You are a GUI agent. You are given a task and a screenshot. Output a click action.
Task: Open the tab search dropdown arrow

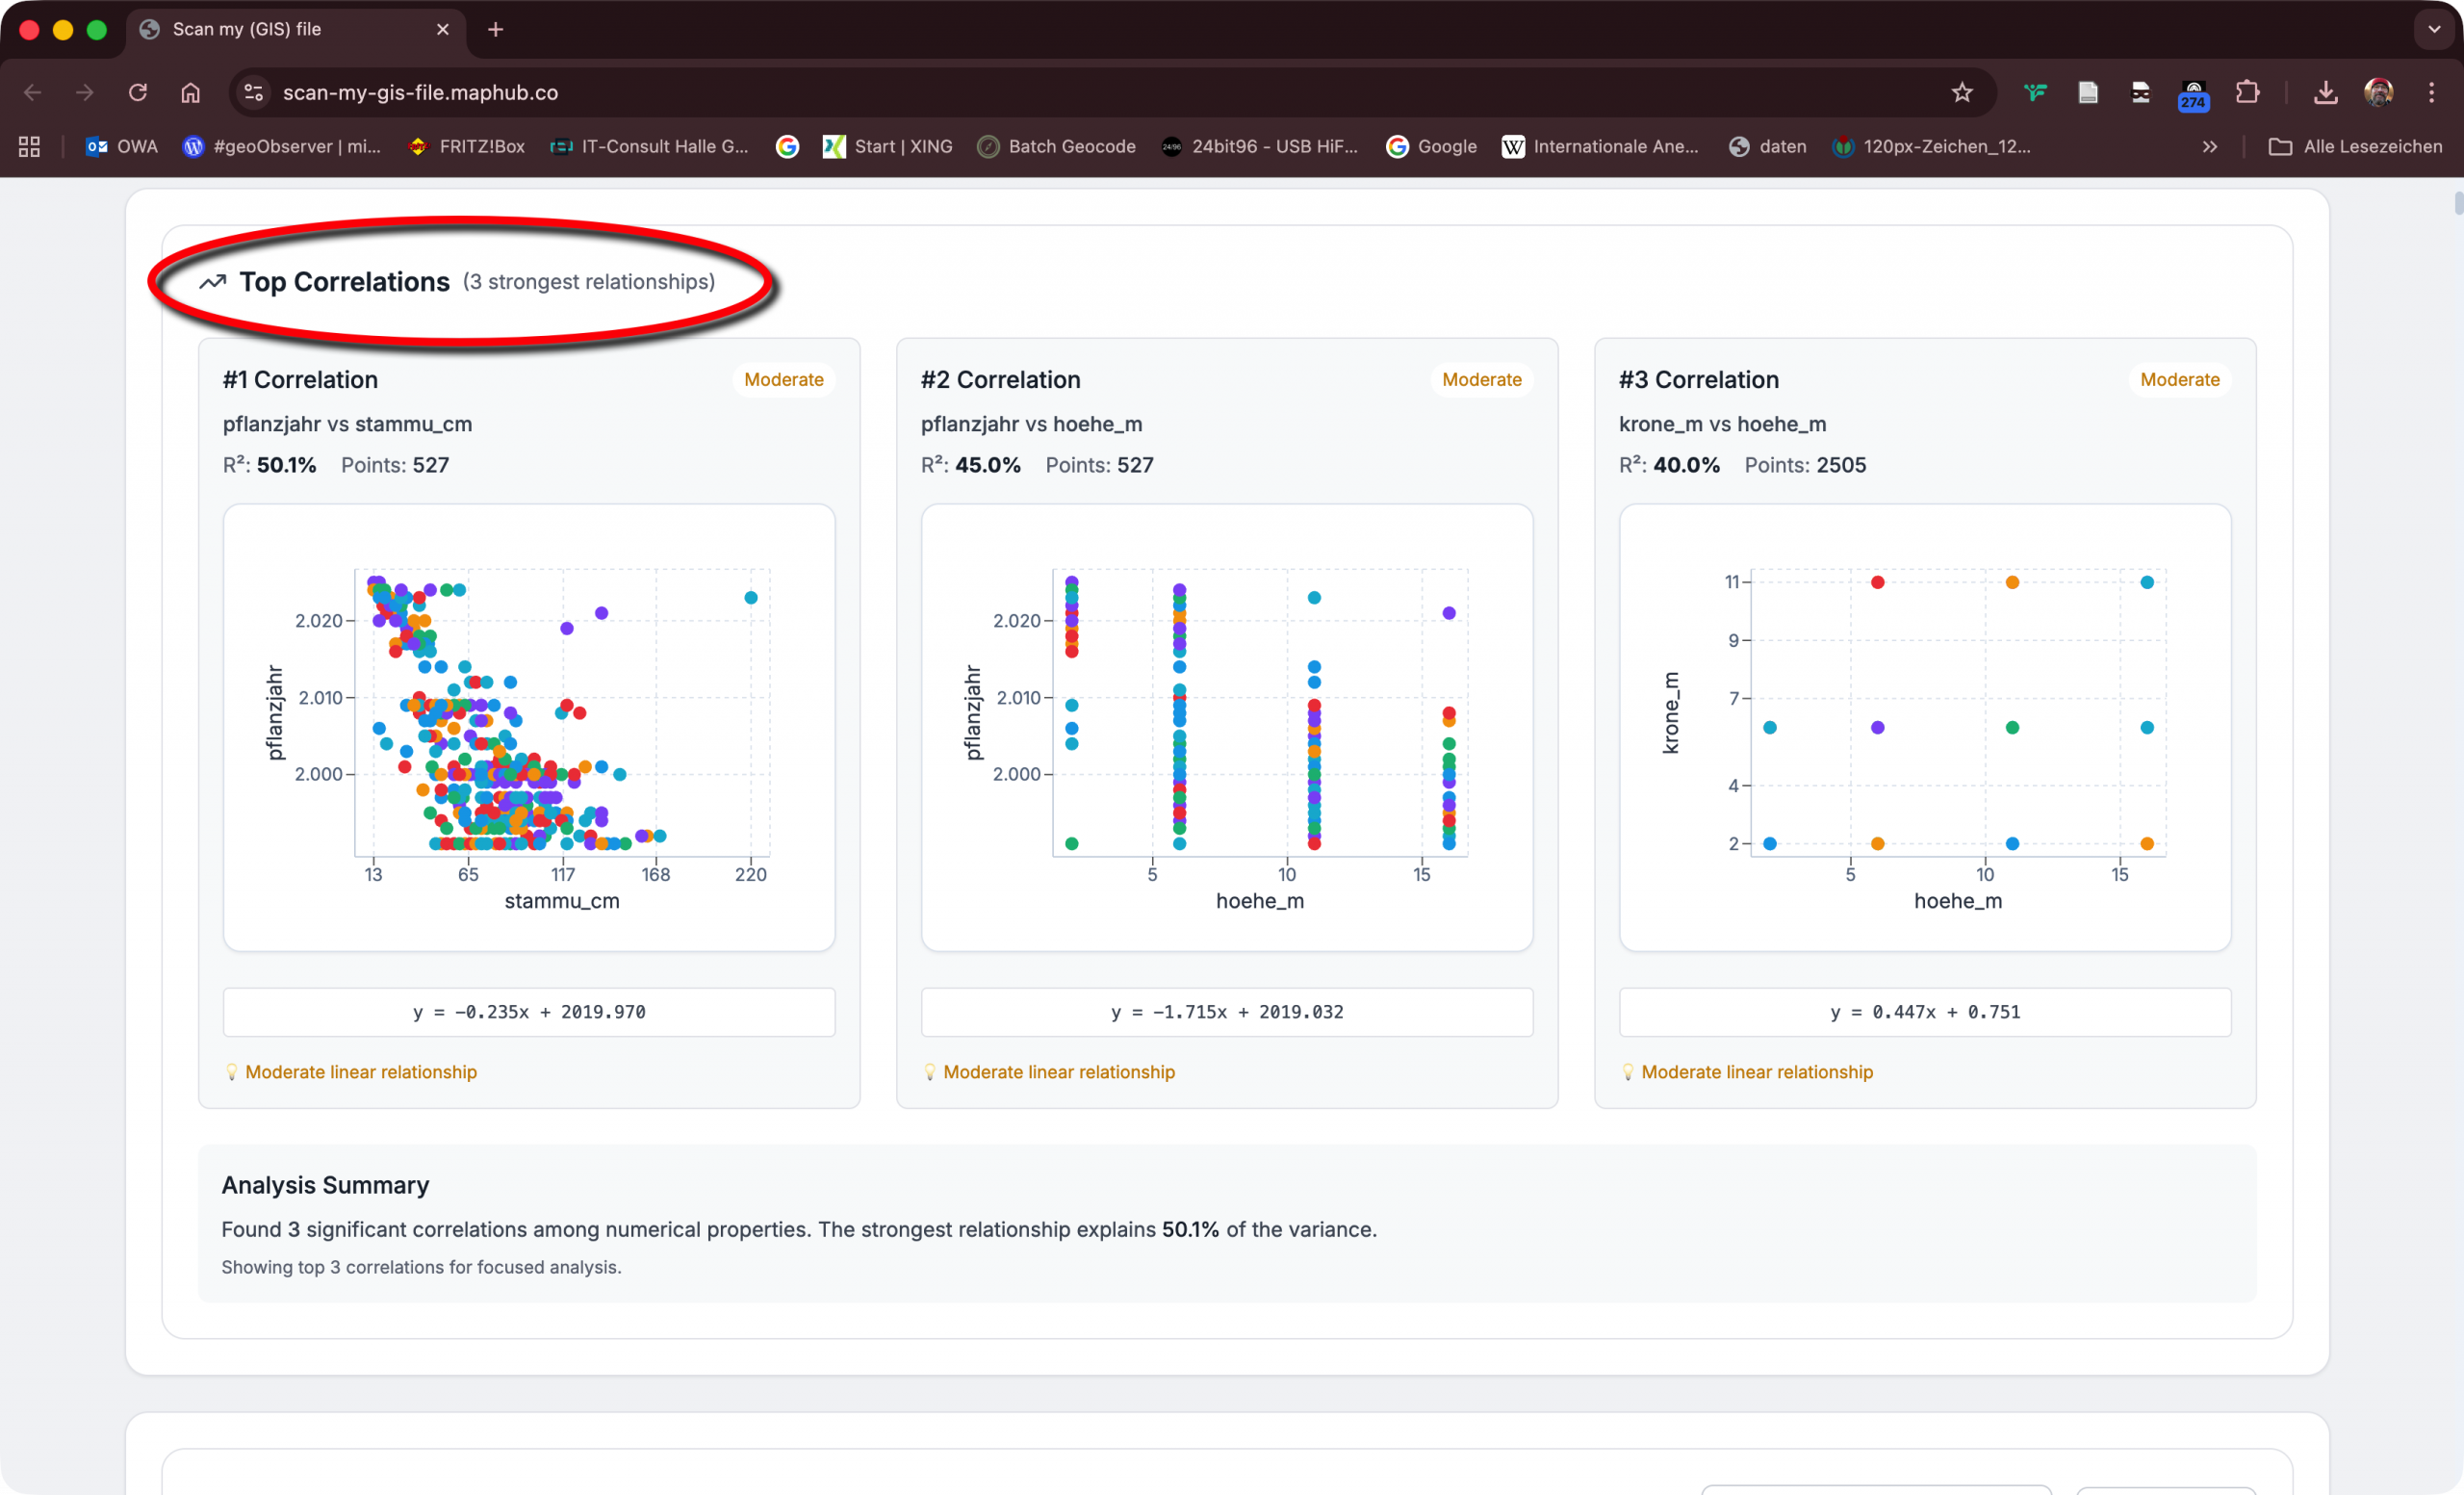click(x=2434, y=29)
